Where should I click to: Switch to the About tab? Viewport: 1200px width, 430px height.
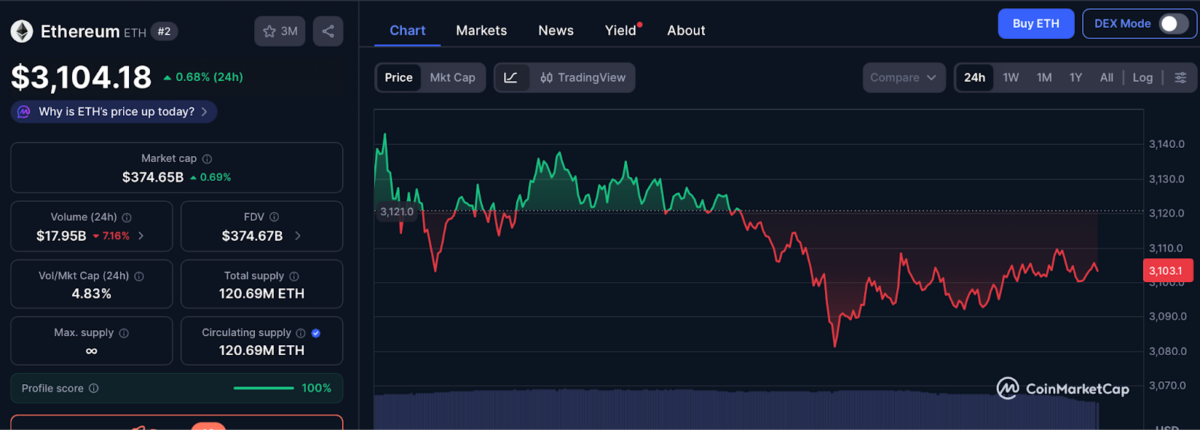click(686, 30)
